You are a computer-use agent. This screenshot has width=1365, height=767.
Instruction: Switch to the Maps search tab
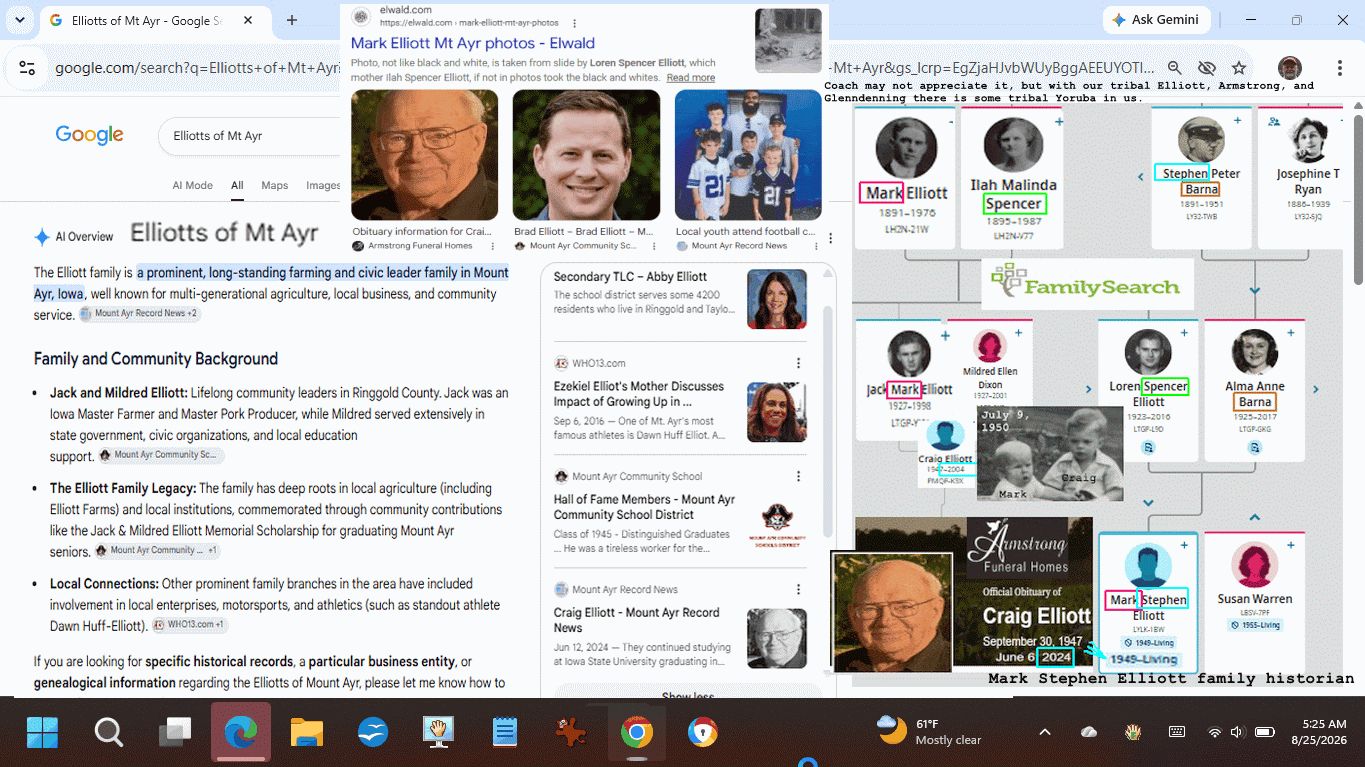[x=274, y=185]
